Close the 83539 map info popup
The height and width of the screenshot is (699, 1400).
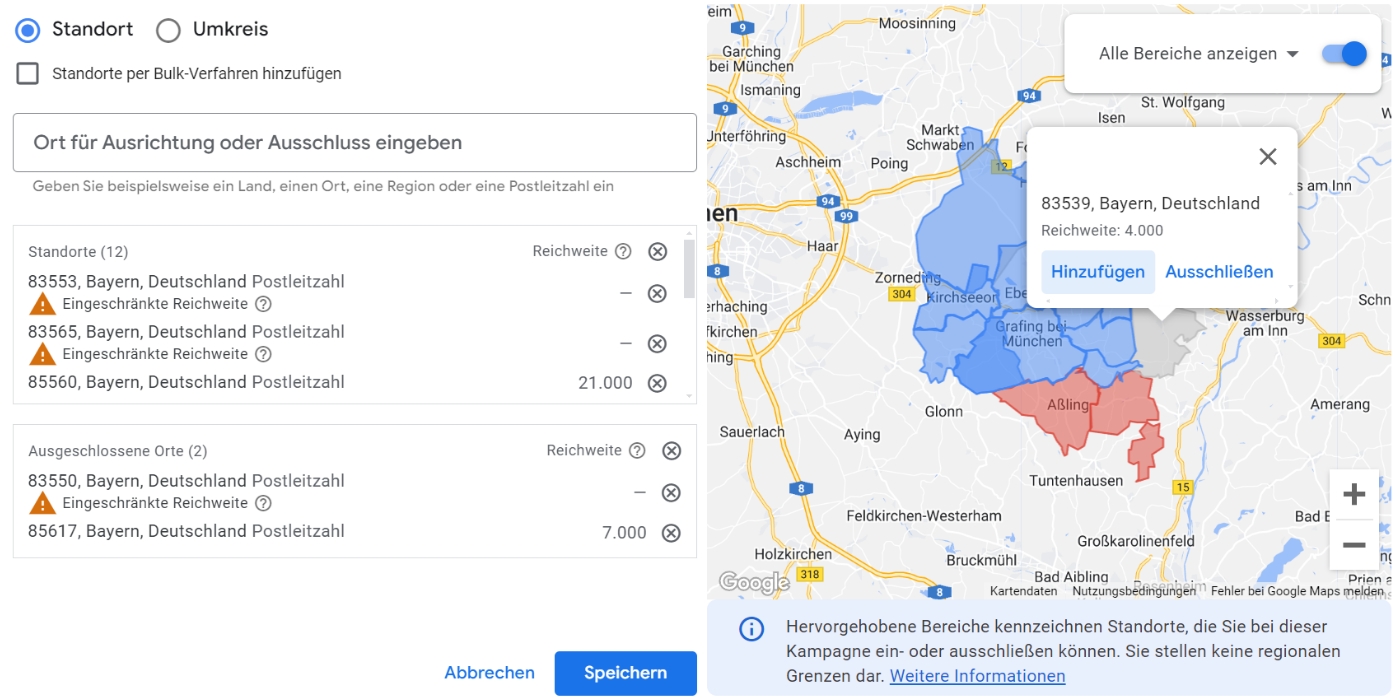coord(1268,156)
